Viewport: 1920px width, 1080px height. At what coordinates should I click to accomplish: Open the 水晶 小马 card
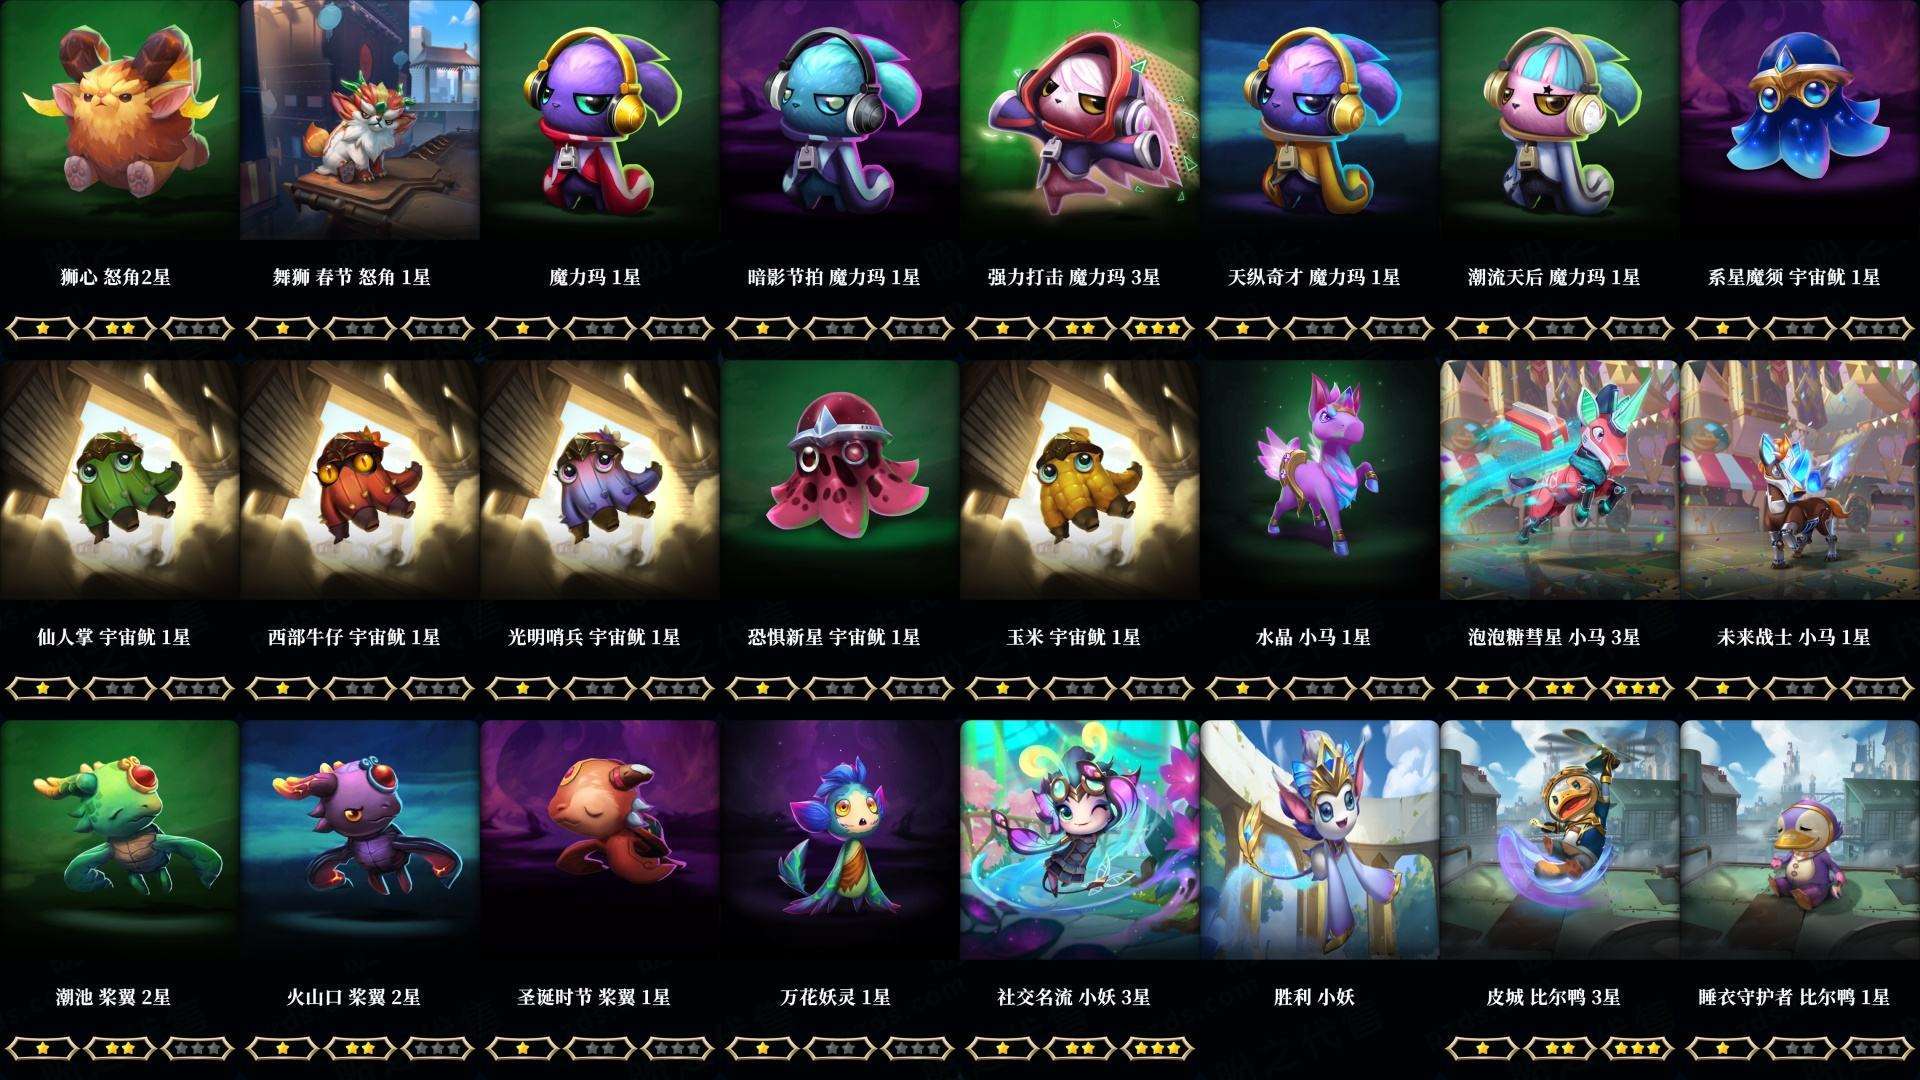pos(1320,480)
